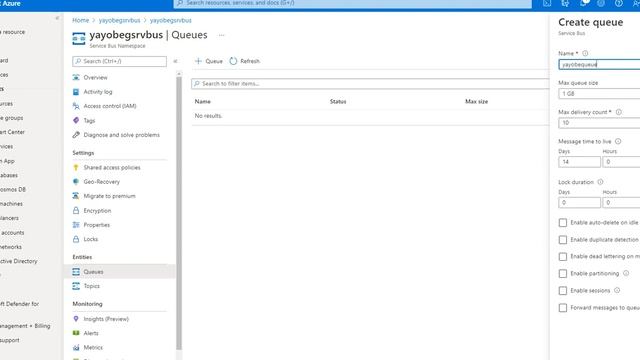
Task: Click first yayobegsrvbus breadcrumb link
Action: click(119, 20)
